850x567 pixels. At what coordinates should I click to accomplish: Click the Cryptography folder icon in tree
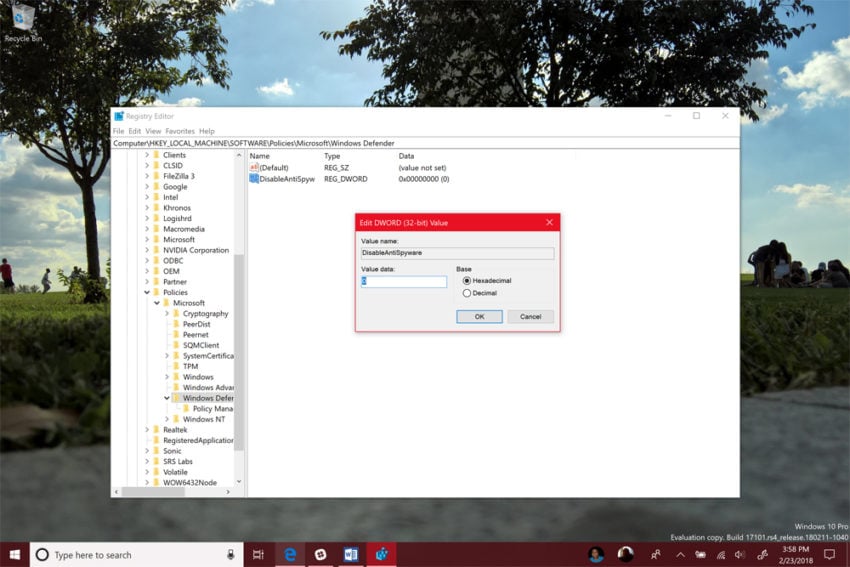click(x=176, y=313)
